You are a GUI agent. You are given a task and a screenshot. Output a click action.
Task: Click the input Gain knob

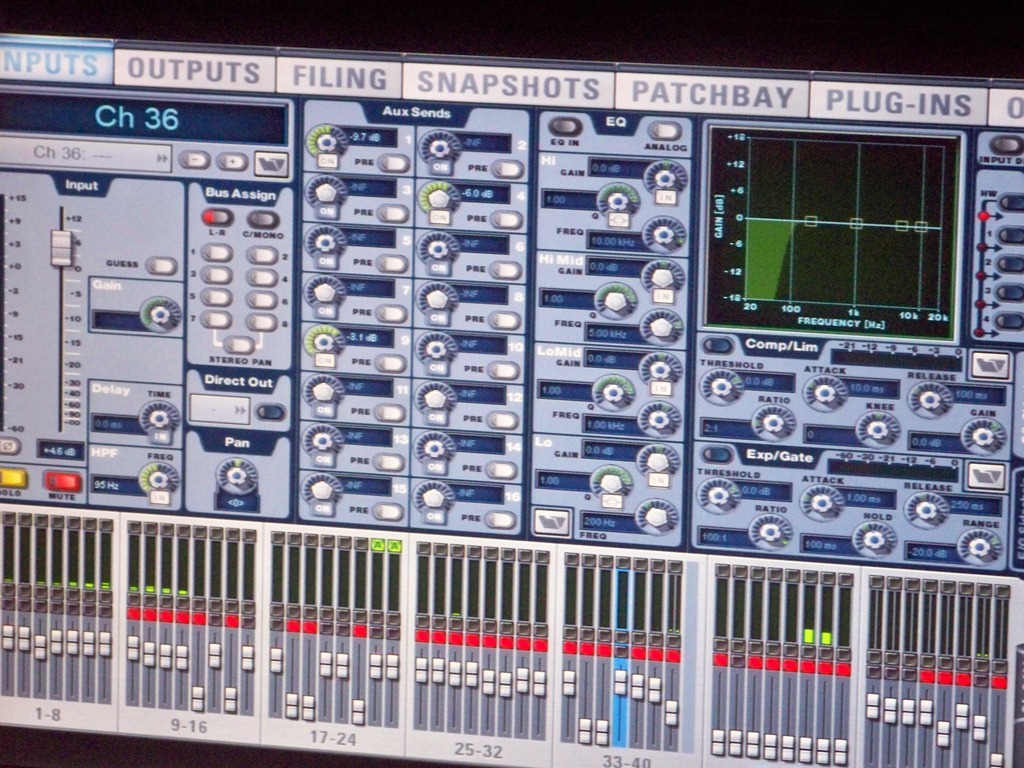[x=161, y=314]
